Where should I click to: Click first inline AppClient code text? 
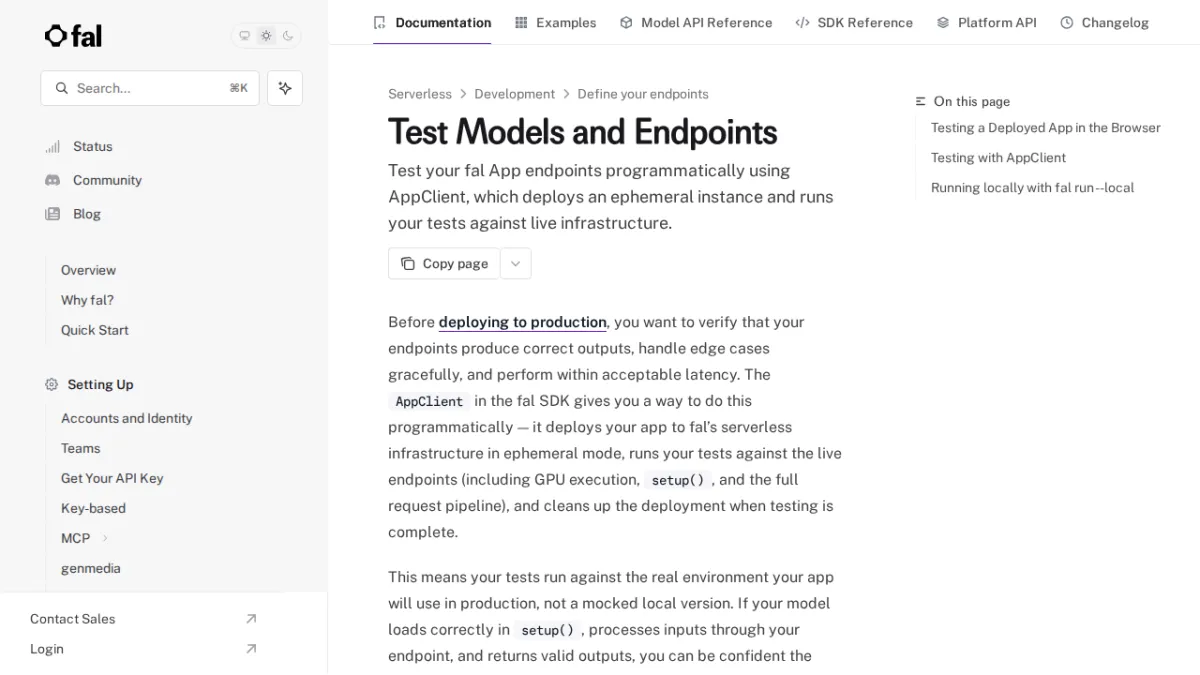pyautogui.click(x=429, y=401)
